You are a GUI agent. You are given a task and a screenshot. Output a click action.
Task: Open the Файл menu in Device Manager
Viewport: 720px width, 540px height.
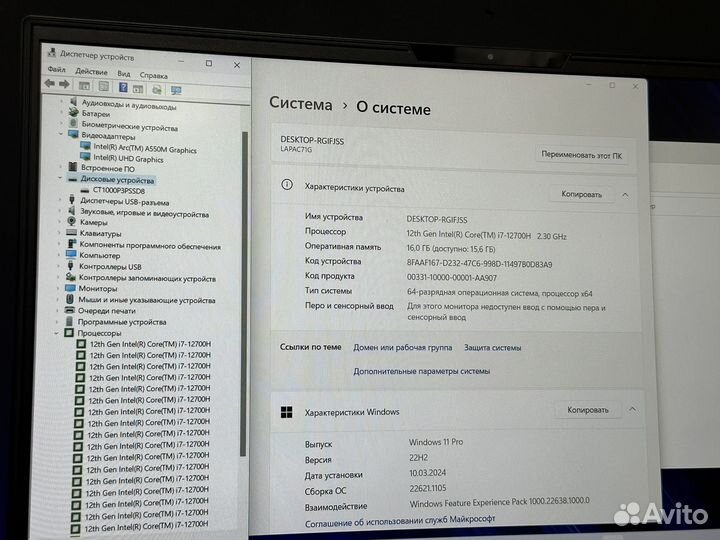click(x=56, y=69)
